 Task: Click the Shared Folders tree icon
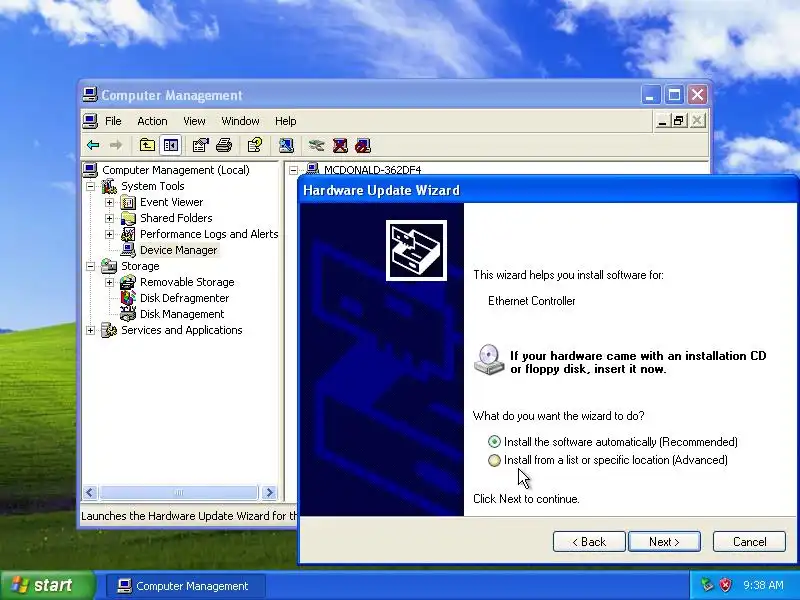pyautogui.click(x=128, y=218)
